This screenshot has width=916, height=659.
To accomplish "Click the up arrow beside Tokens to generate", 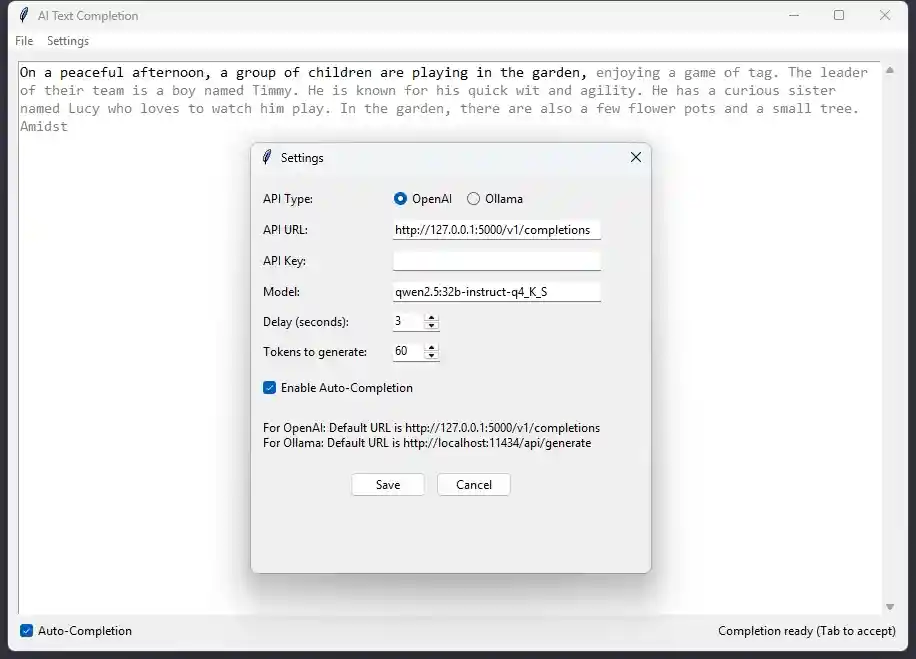I will (431, 347).
